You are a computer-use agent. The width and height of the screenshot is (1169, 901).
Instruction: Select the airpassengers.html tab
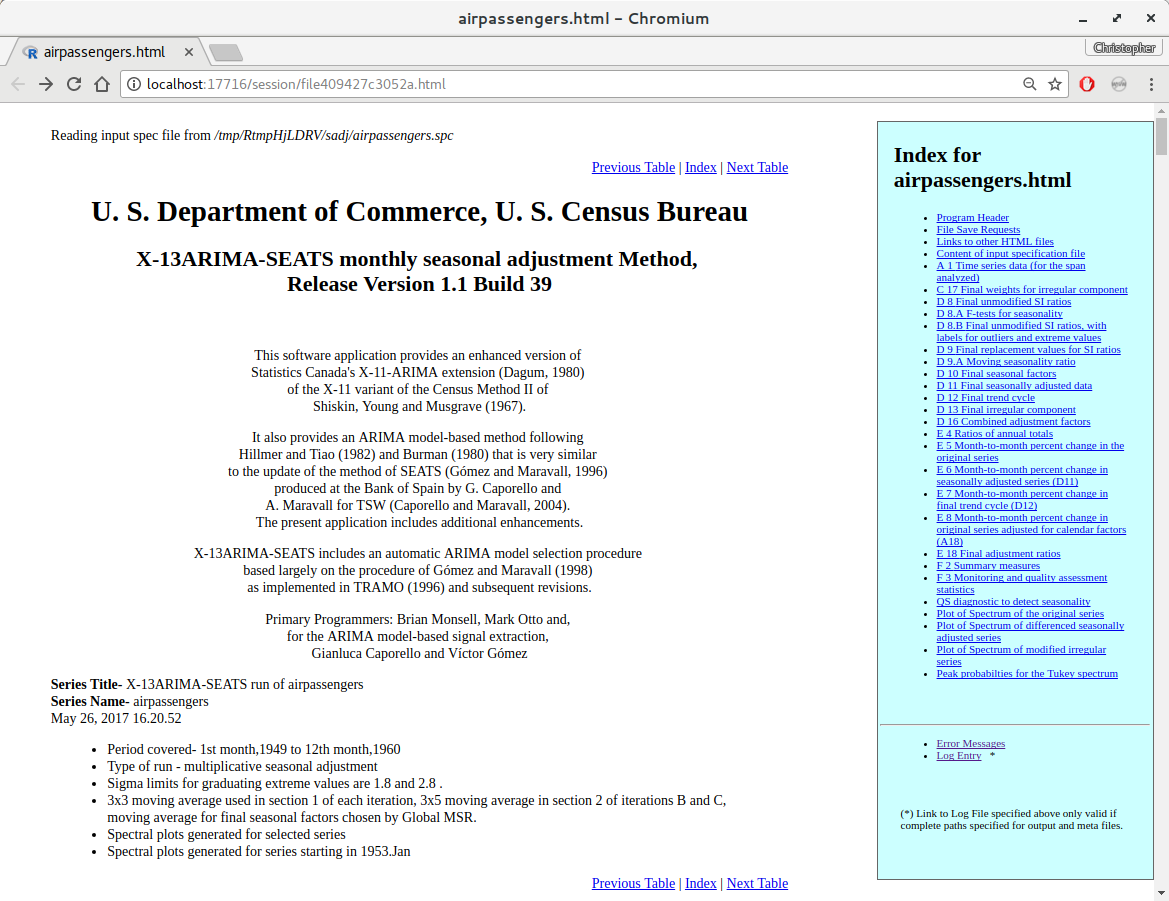(x=104, y=52)
